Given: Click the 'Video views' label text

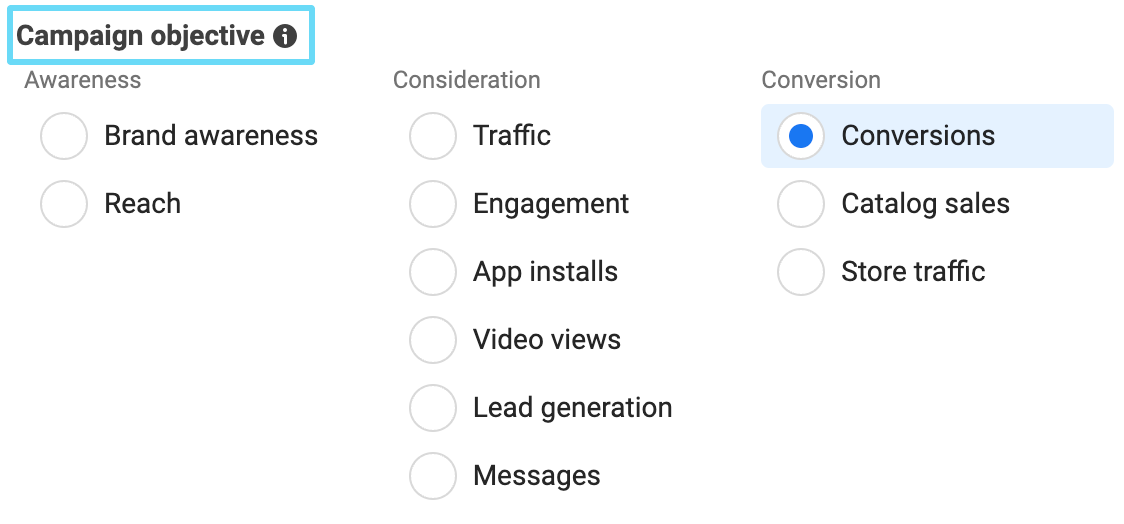Looking at the screenshot, I should click(547, 340).
